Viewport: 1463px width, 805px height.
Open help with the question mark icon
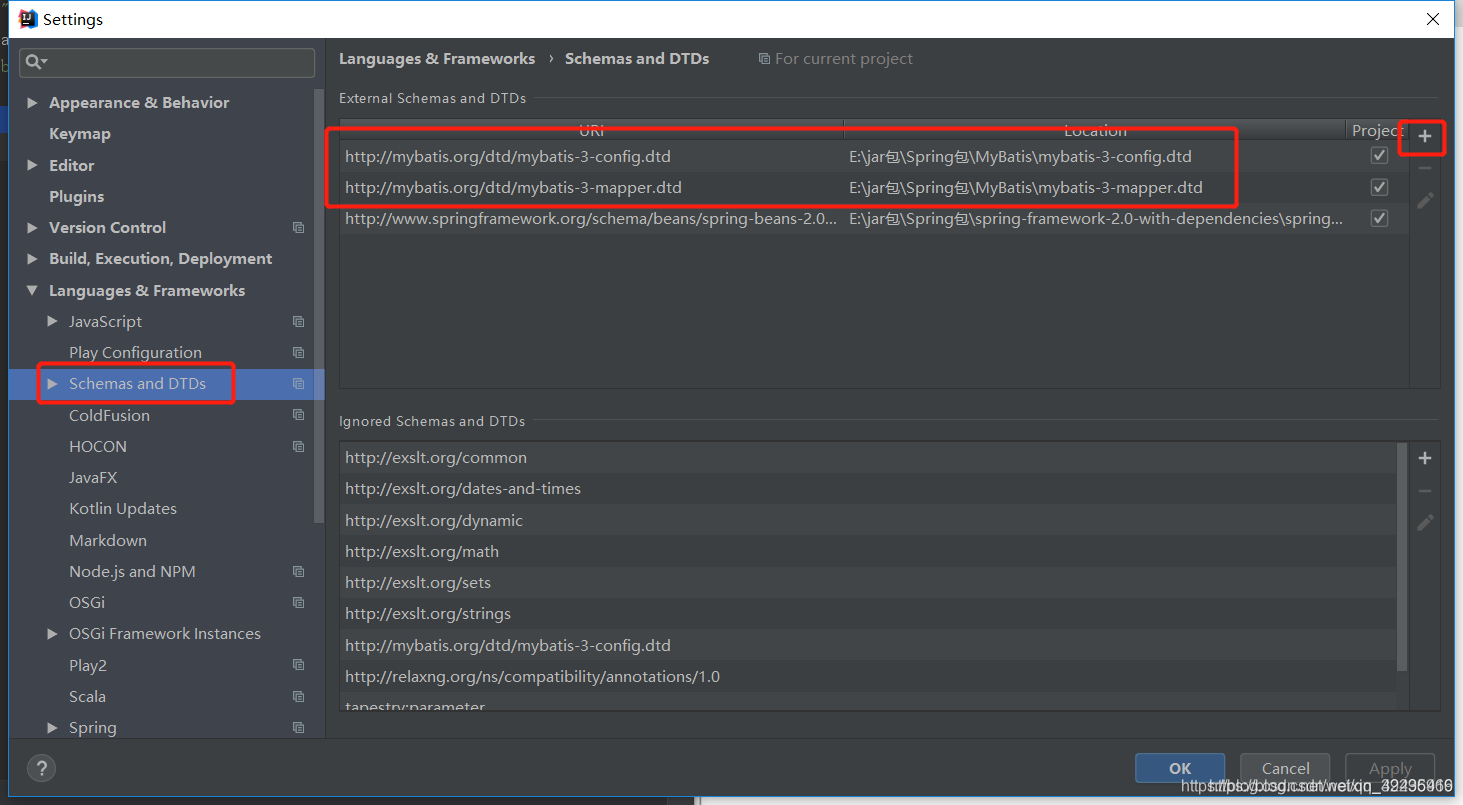point(41,768)
